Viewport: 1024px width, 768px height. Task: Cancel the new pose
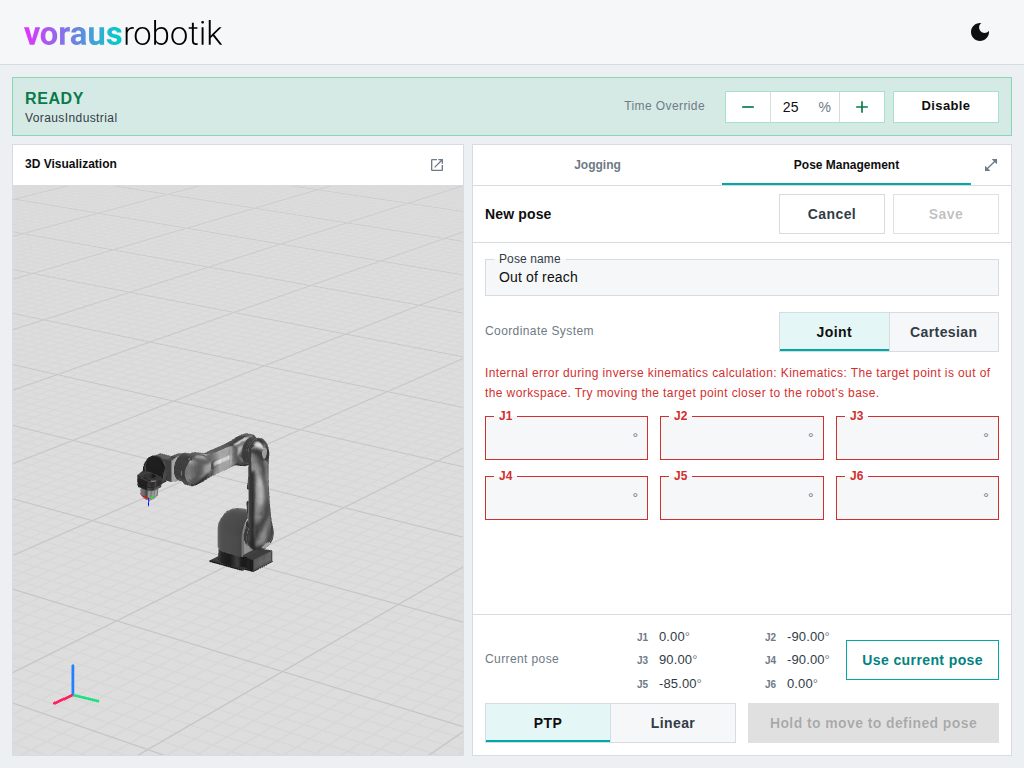pyautogui.click(x=831, y=214)
